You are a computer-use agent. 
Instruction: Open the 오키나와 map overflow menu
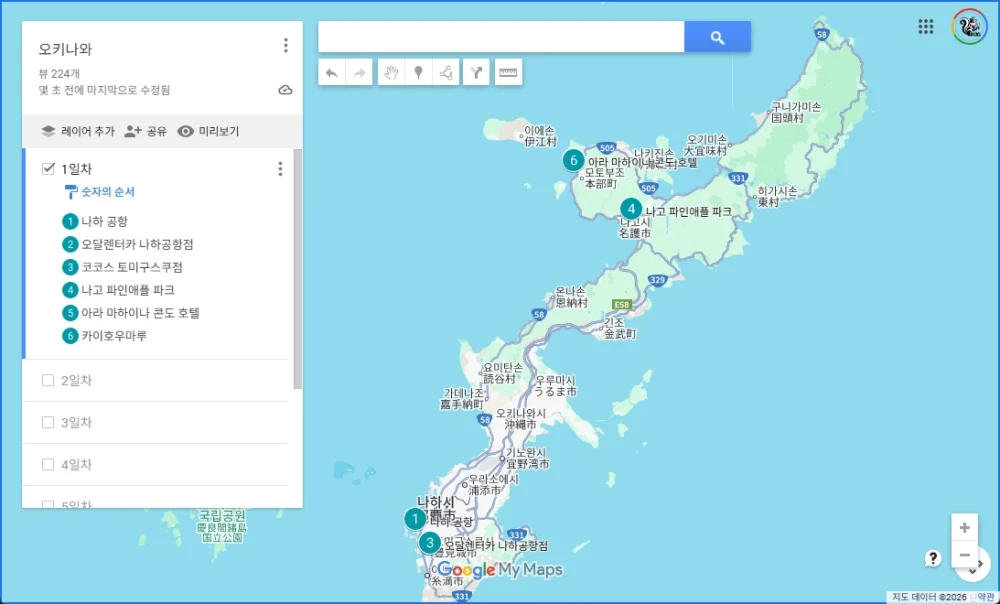pos(286,44)
